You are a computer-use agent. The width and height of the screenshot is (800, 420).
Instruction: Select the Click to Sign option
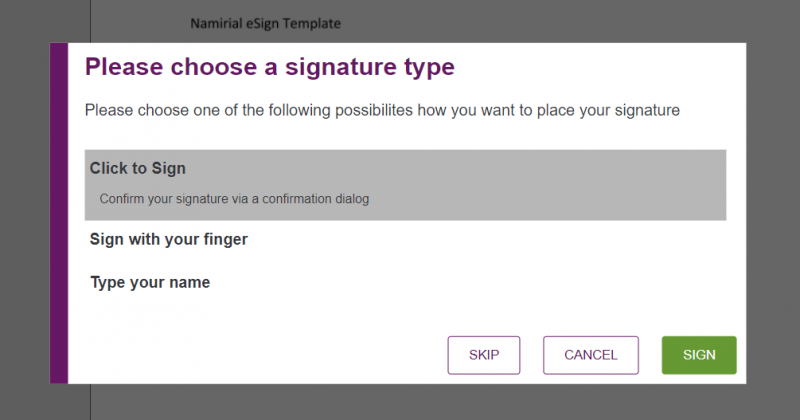point(138,169)
